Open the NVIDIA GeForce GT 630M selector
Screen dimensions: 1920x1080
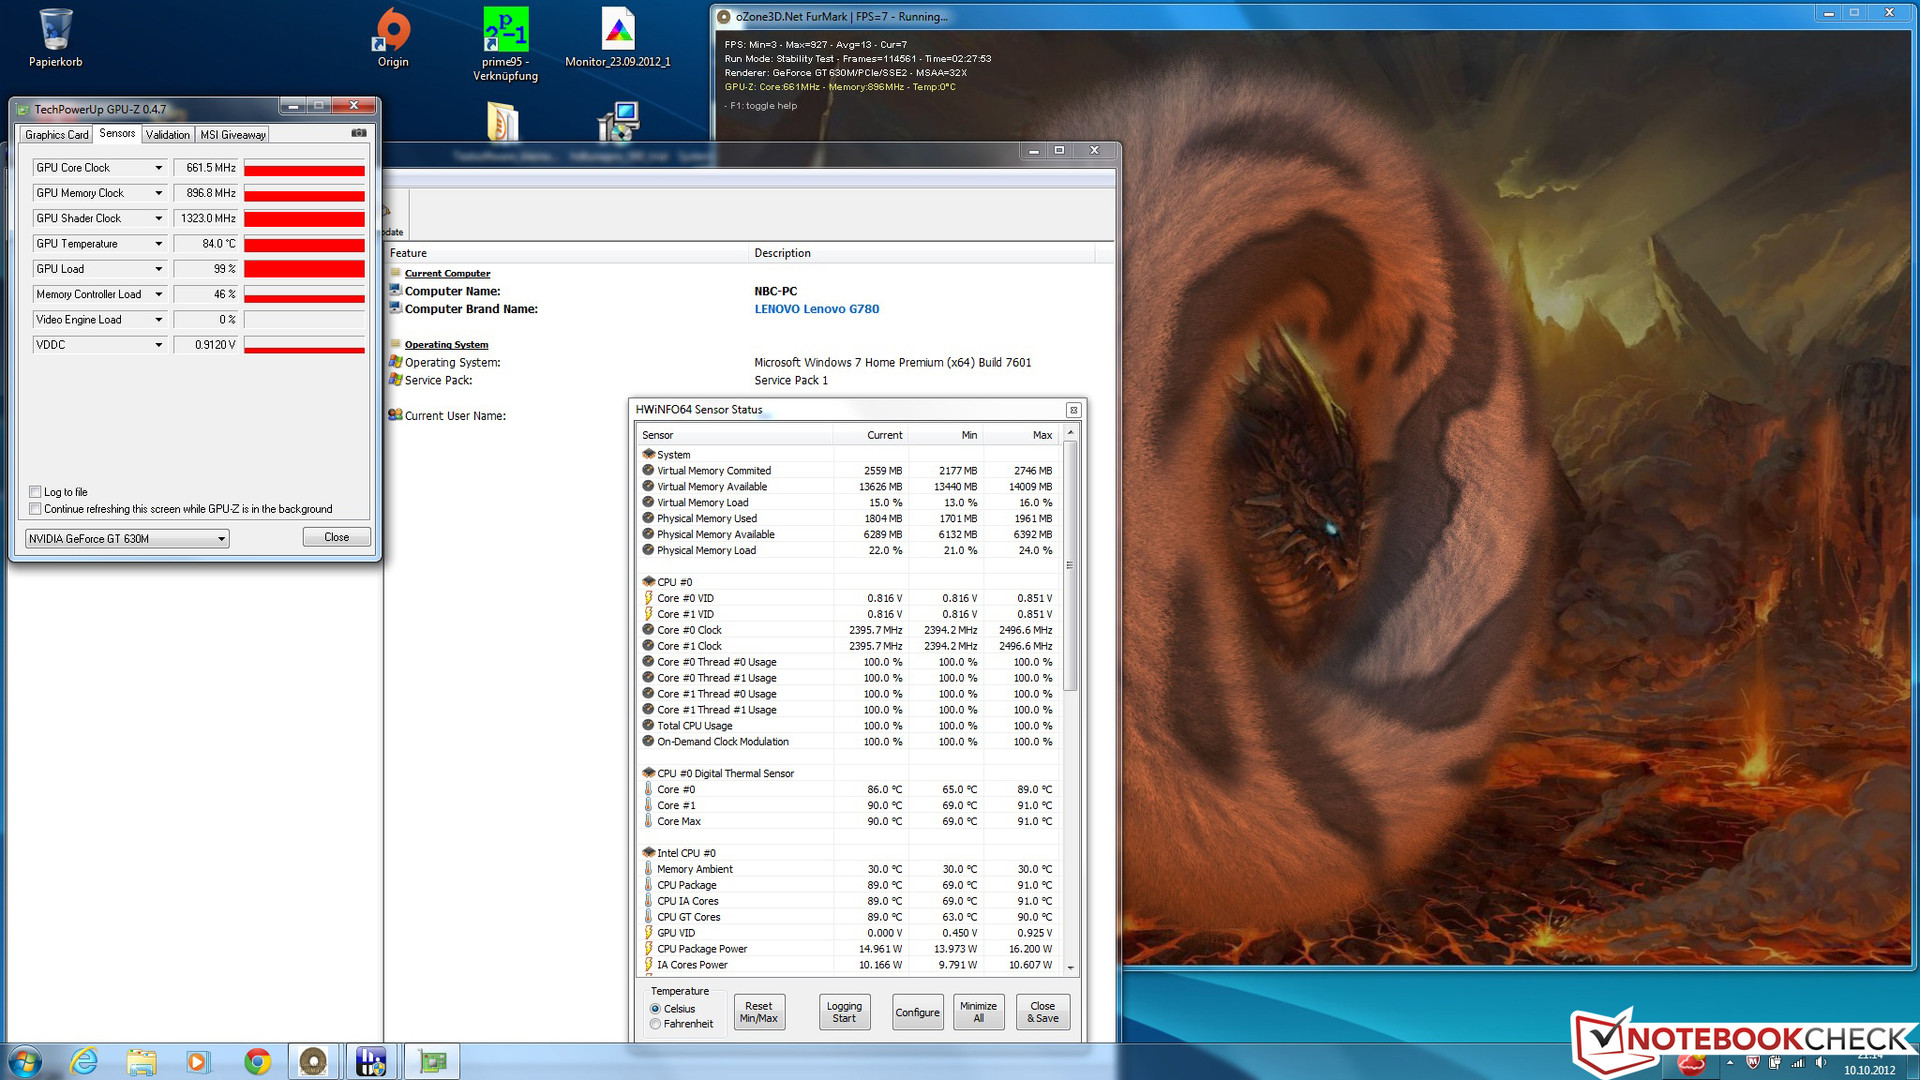click(x=127, y=539)
